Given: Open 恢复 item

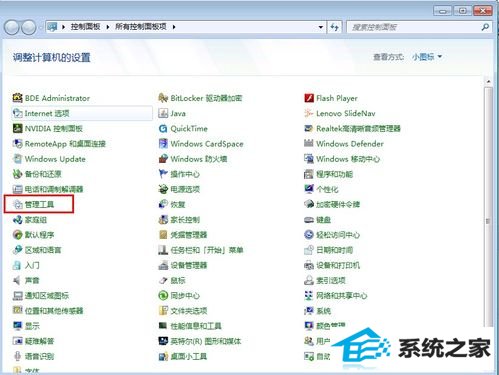Looking at the screenshot, I should [172, 204].
